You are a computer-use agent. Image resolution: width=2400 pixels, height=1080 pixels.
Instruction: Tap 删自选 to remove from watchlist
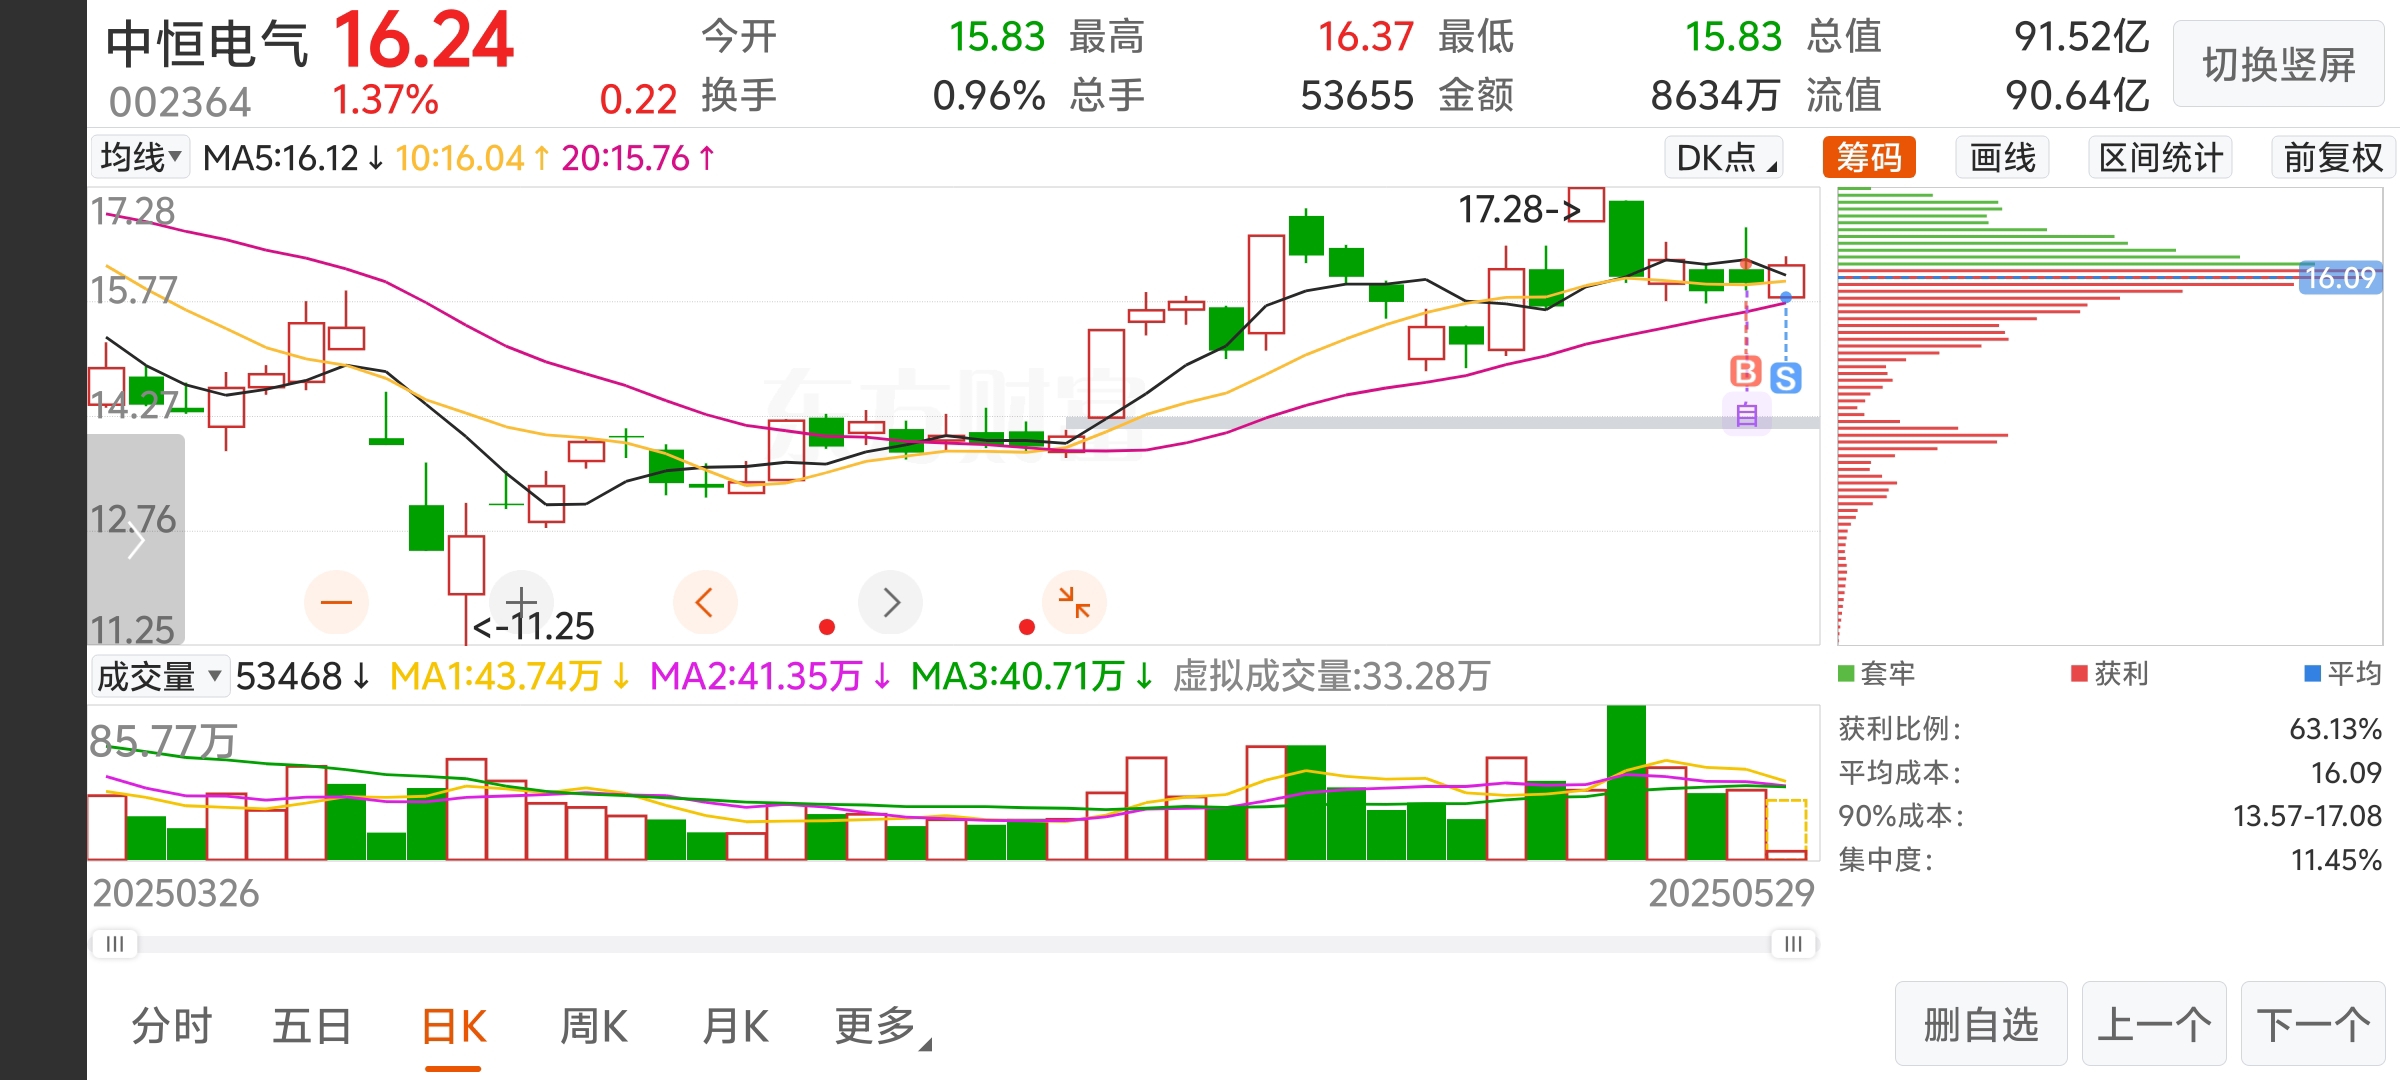click(1981, 1025)
